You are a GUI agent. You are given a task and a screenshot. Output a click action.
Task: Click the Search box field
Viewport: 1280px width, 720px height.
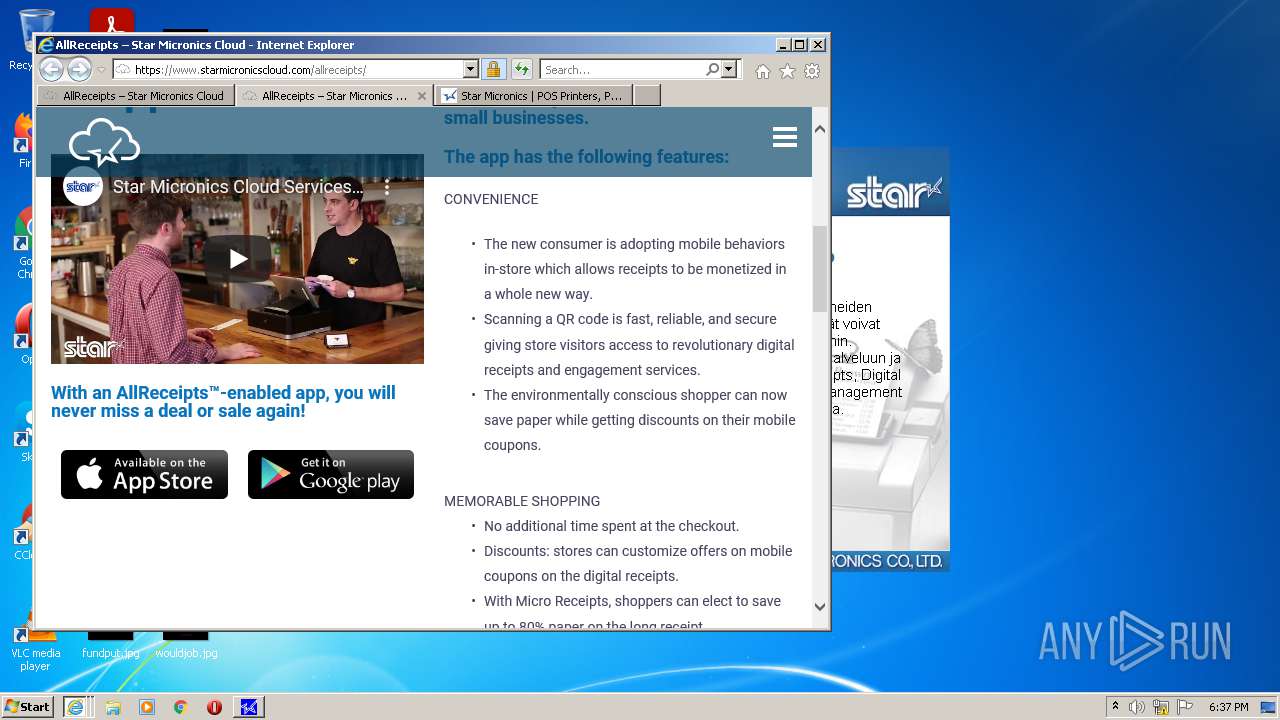[x=622, y=70]
